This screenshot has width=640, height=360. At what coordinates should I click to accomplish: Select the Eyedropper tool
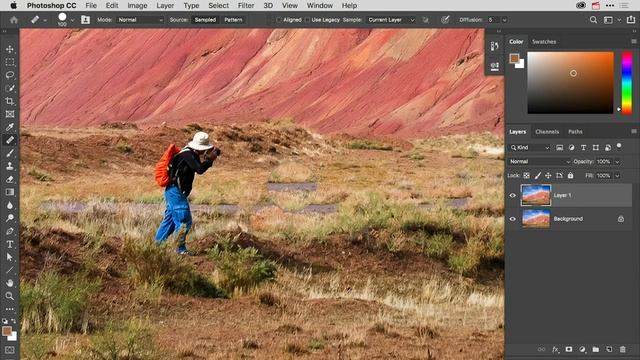tap(10, 127)
